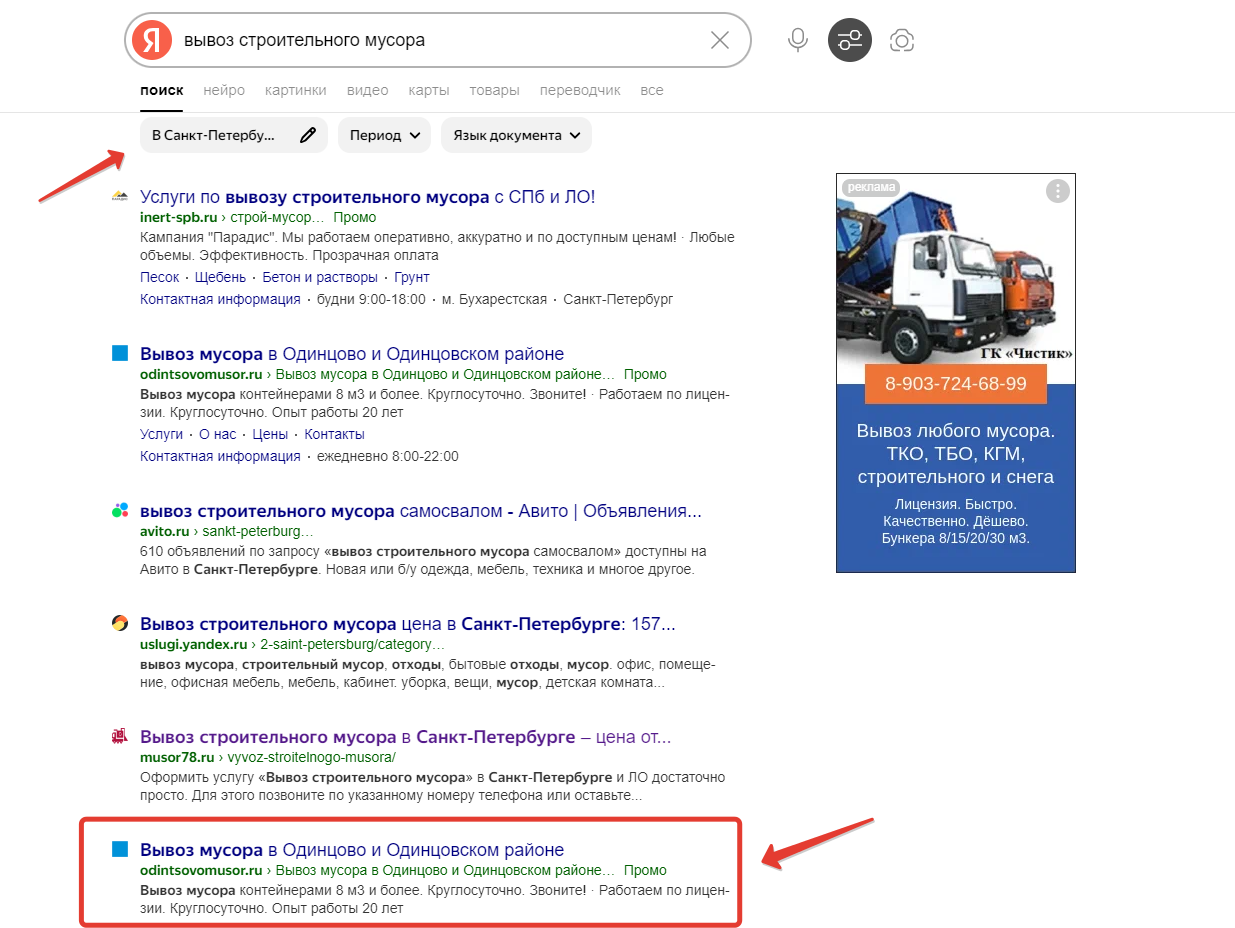
Task: Open the карты tab
Action: (x=429, y=90)
